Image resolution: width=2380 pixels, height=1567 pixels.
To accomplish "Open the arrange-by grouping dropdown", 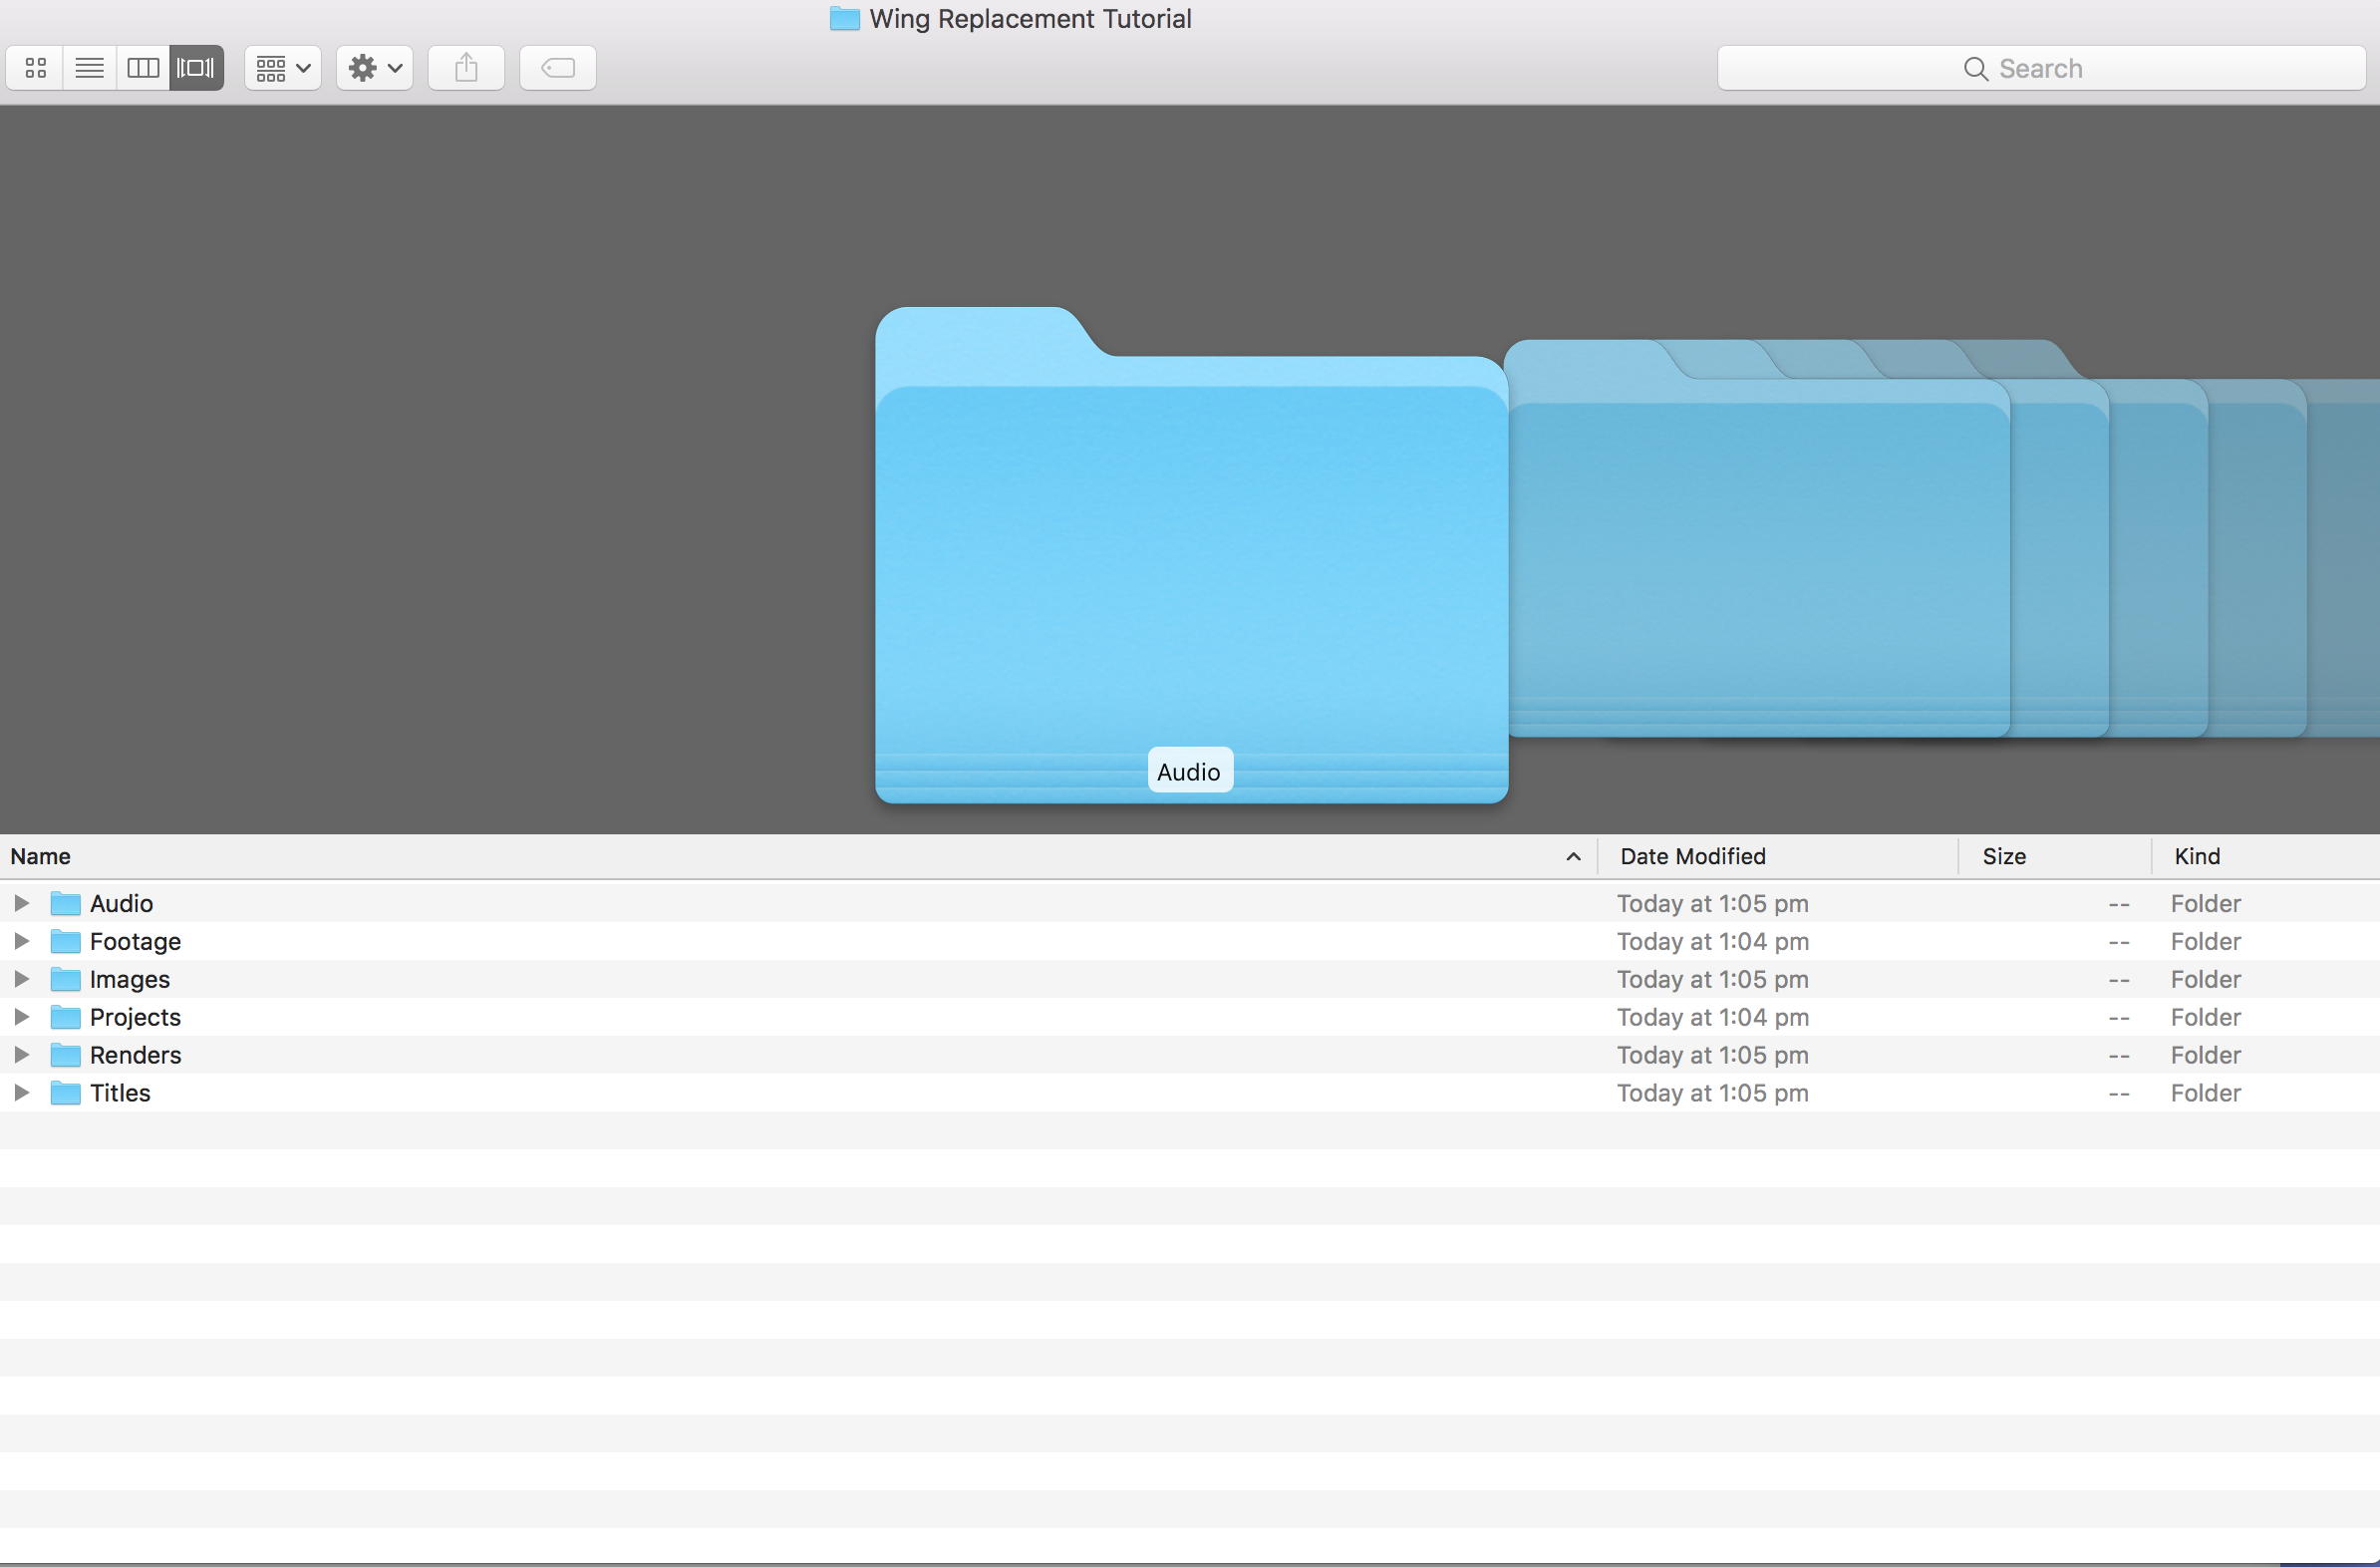I will pos(283,68).
